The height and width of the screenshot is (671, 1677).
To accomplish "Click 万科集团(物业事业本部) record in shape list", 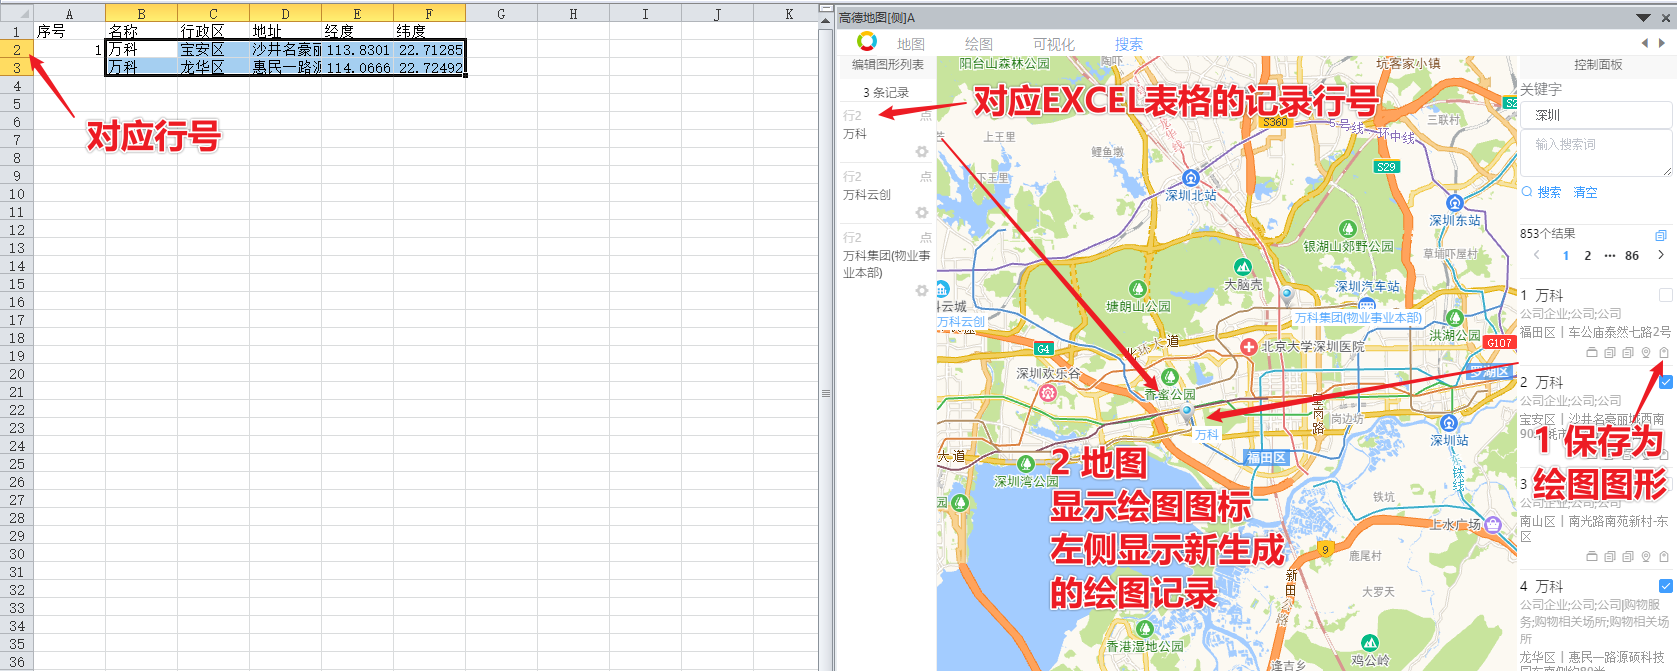I will coord(887,264).
